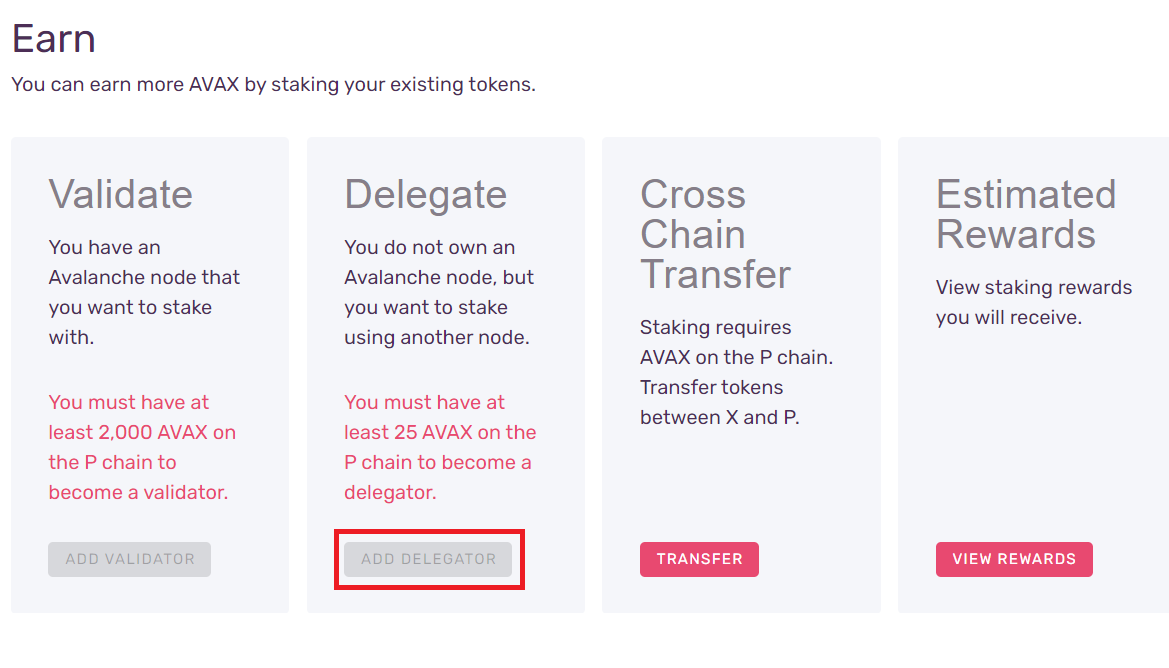Click the staking description under Earn

pos(272,84)
